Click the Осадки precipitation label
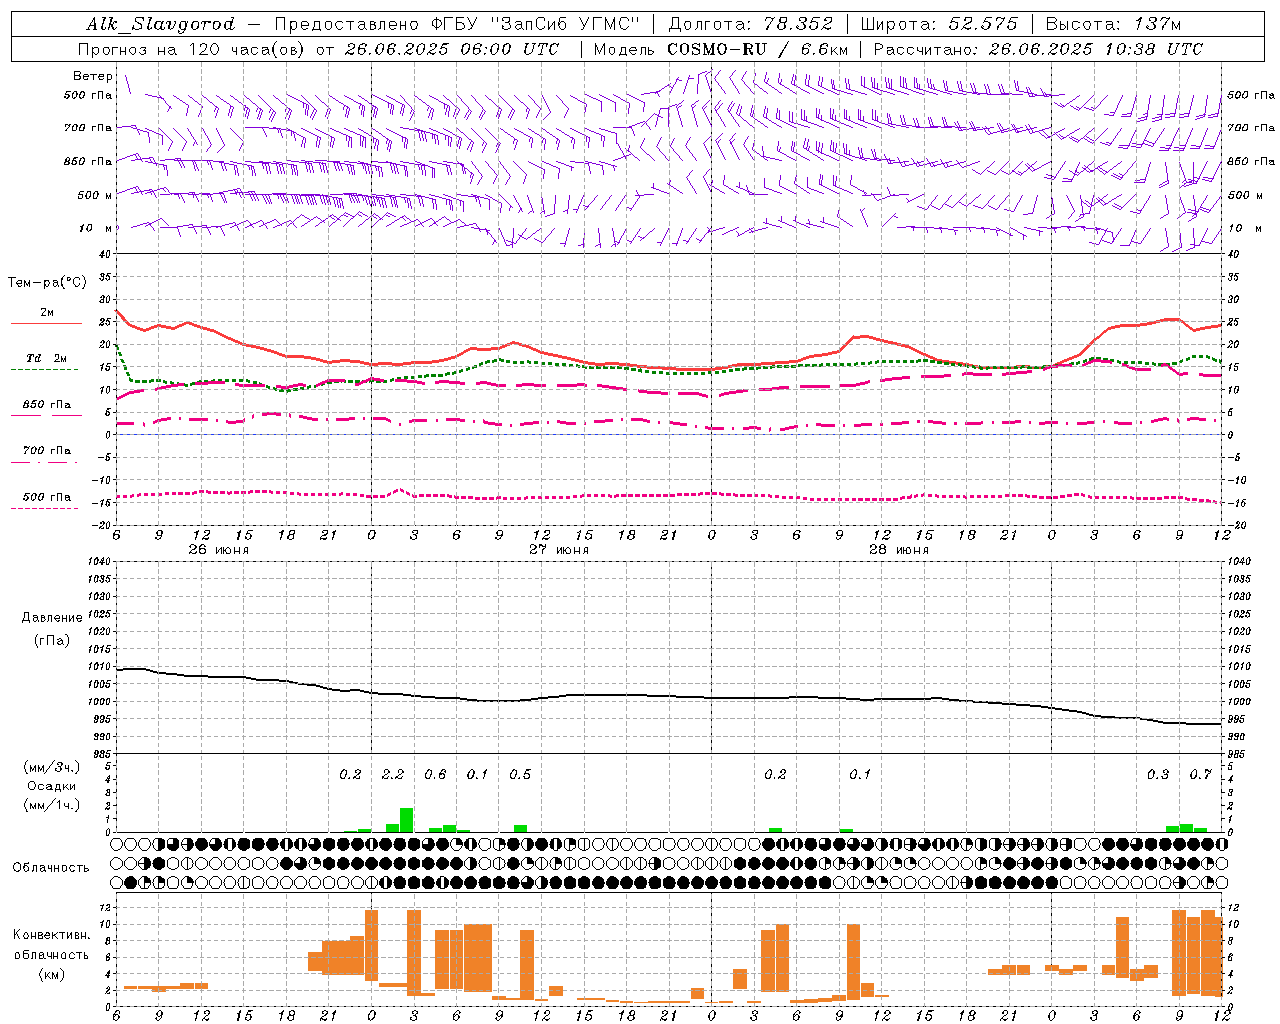Image resolution: width=1280 pixels, height=1024 pixels. [x=52, y=786]
